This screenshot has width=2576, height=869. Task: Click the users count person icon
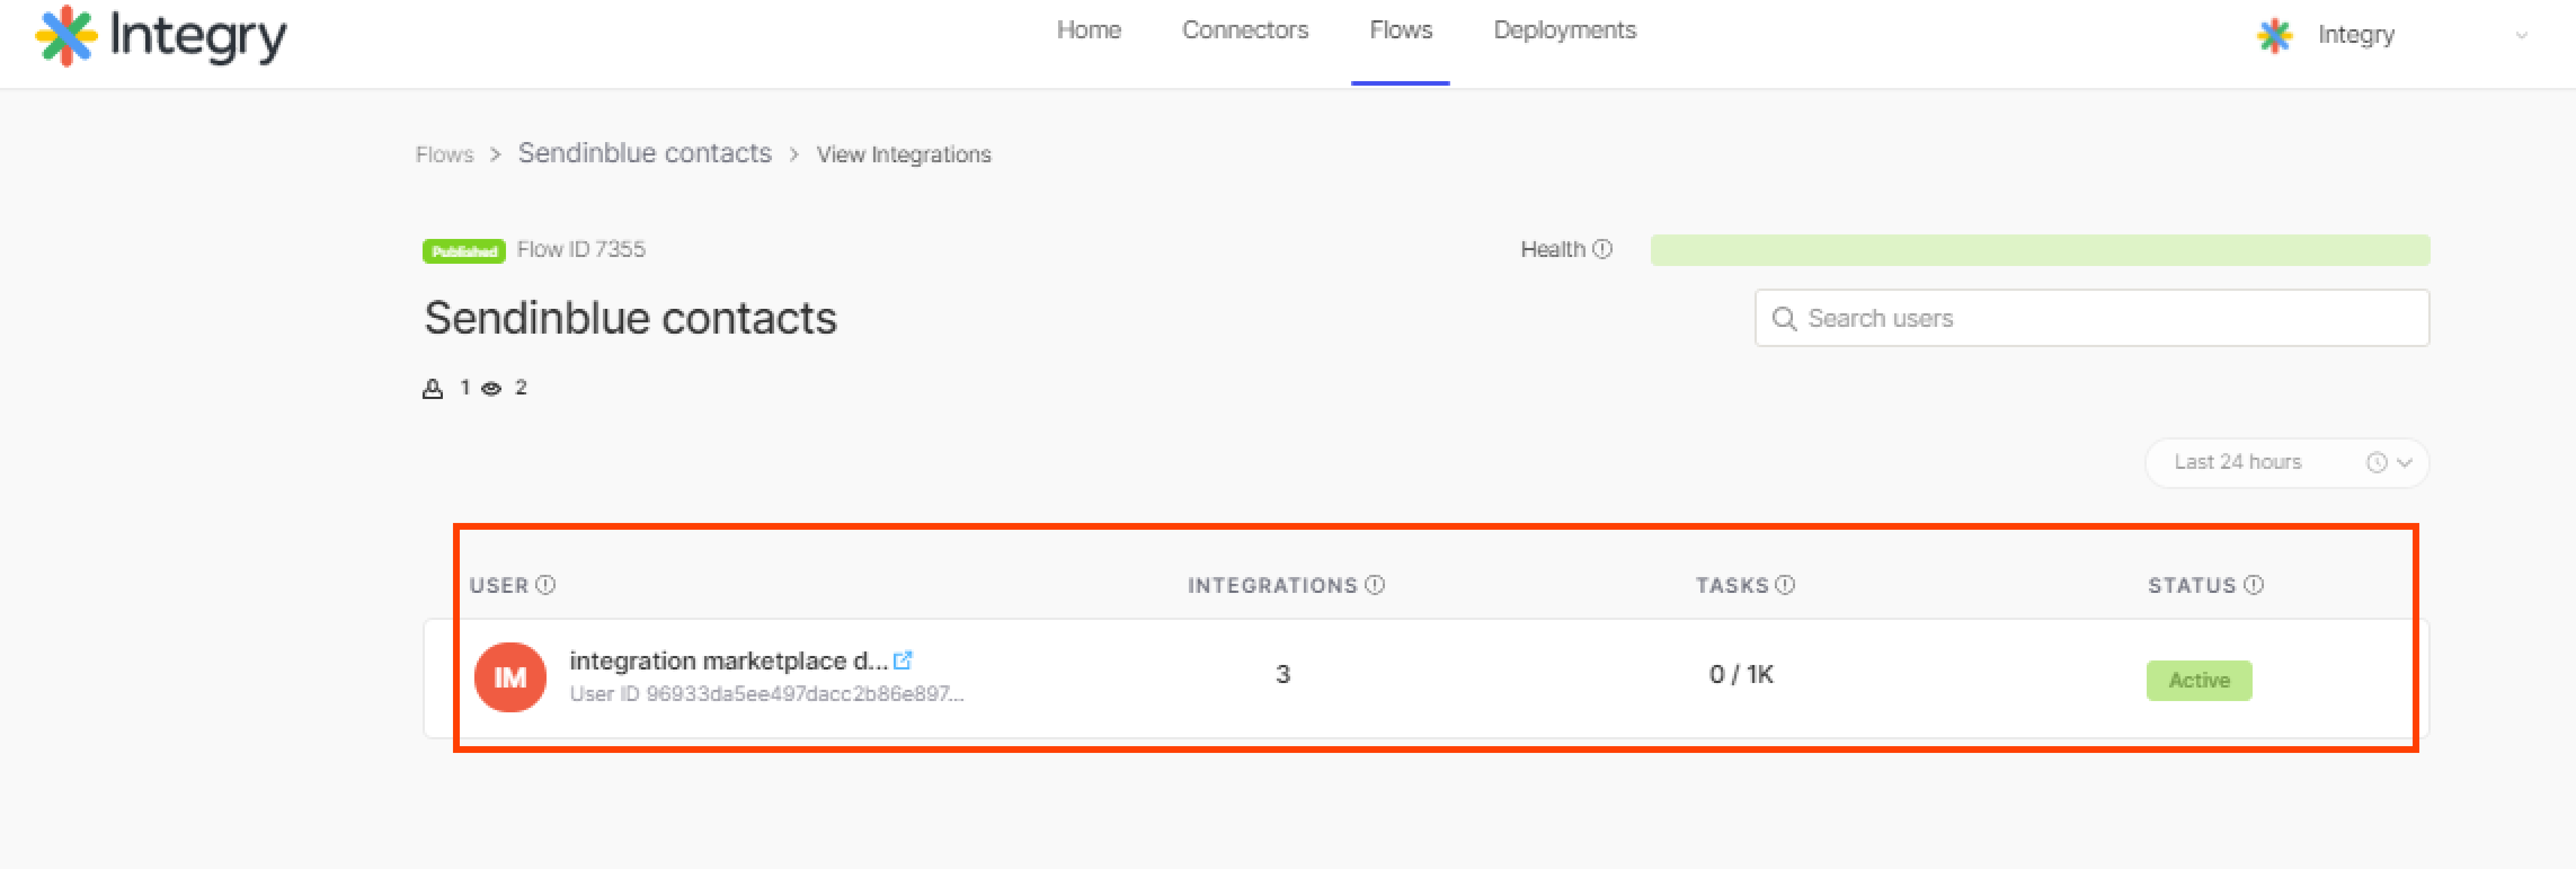[x=432, y=388]
